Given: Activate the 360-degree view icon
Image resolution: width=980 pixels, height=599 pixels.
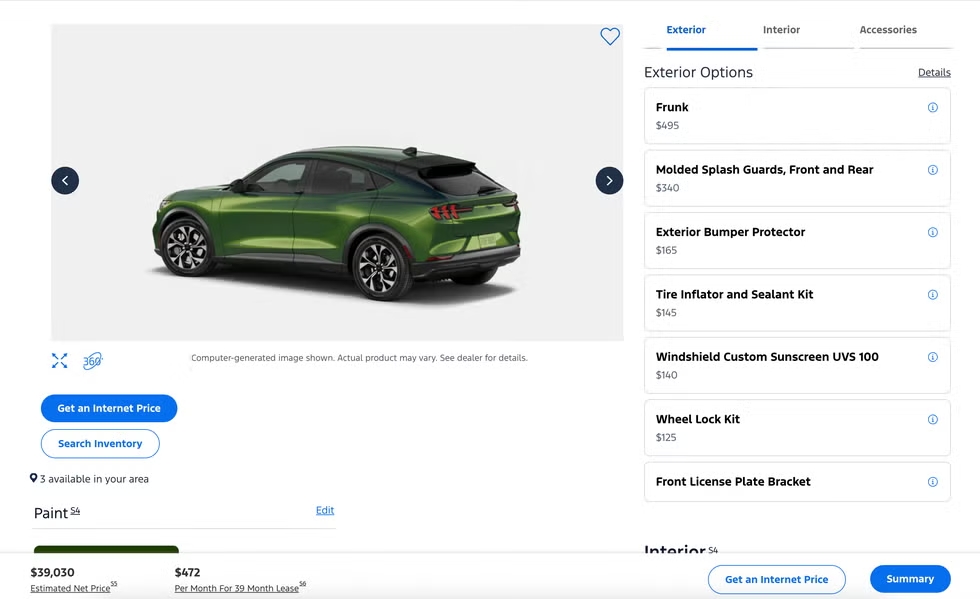Looking at the screenshot, I should (93, 360).
